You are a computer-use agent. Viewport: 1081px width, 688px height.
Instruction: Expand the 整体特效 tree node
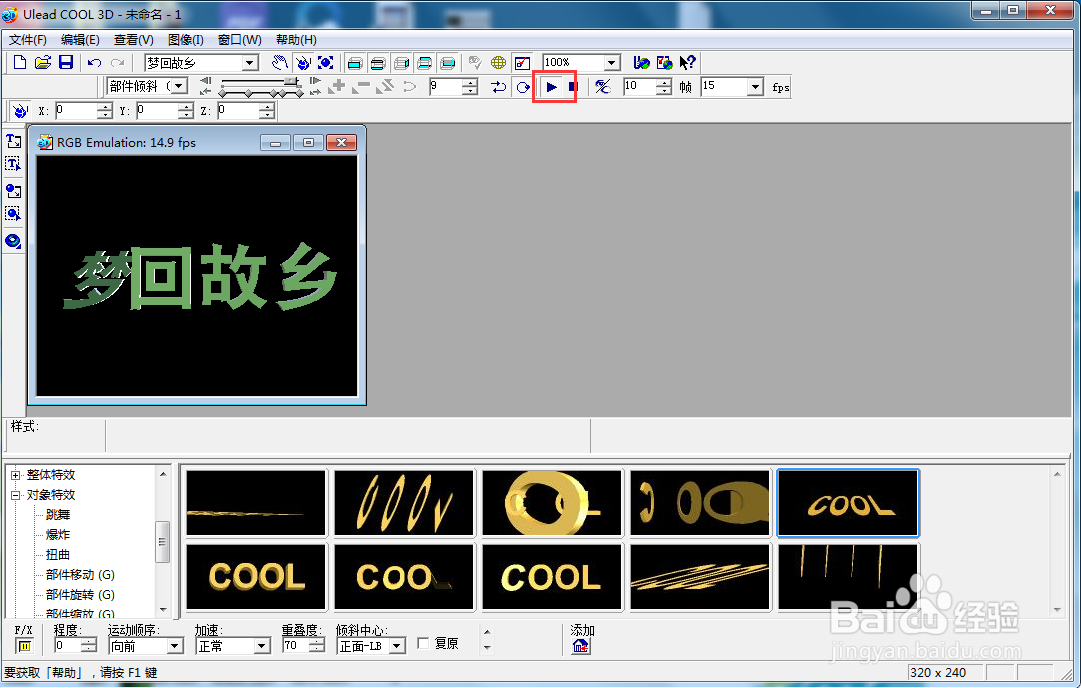point(16,475)
